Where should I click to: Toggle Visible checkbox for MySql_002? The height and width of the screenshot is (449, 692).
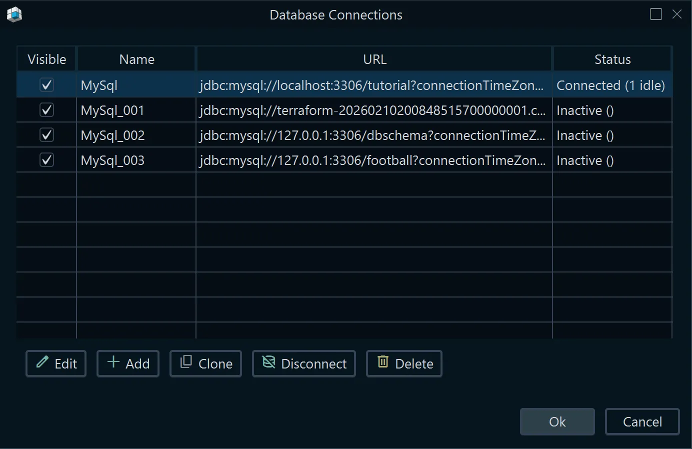click(47, 135)
